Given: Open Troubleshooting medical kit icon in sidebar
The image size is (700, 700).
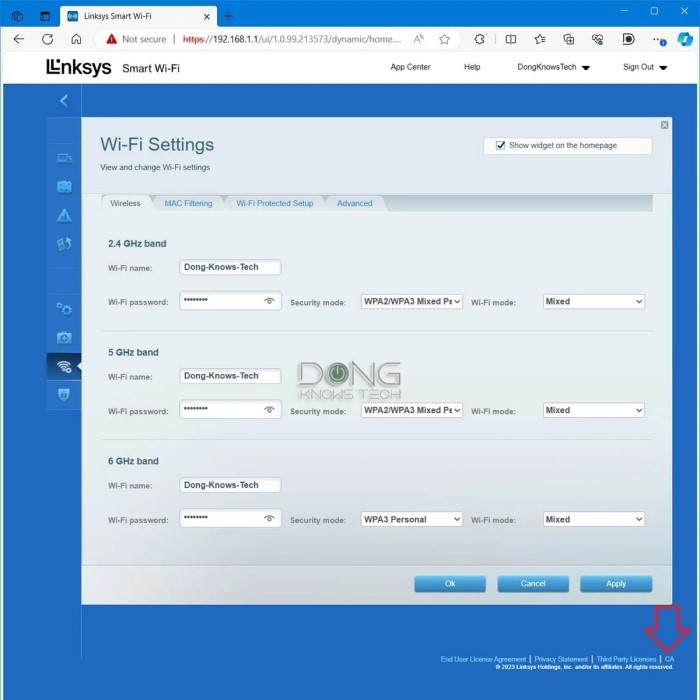Looking at the screenshot, I should (64, 338).
